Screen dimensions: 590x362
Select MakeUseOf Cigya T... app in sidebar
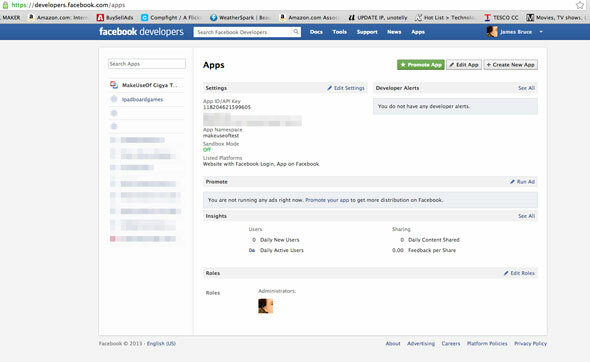[149, 85]
